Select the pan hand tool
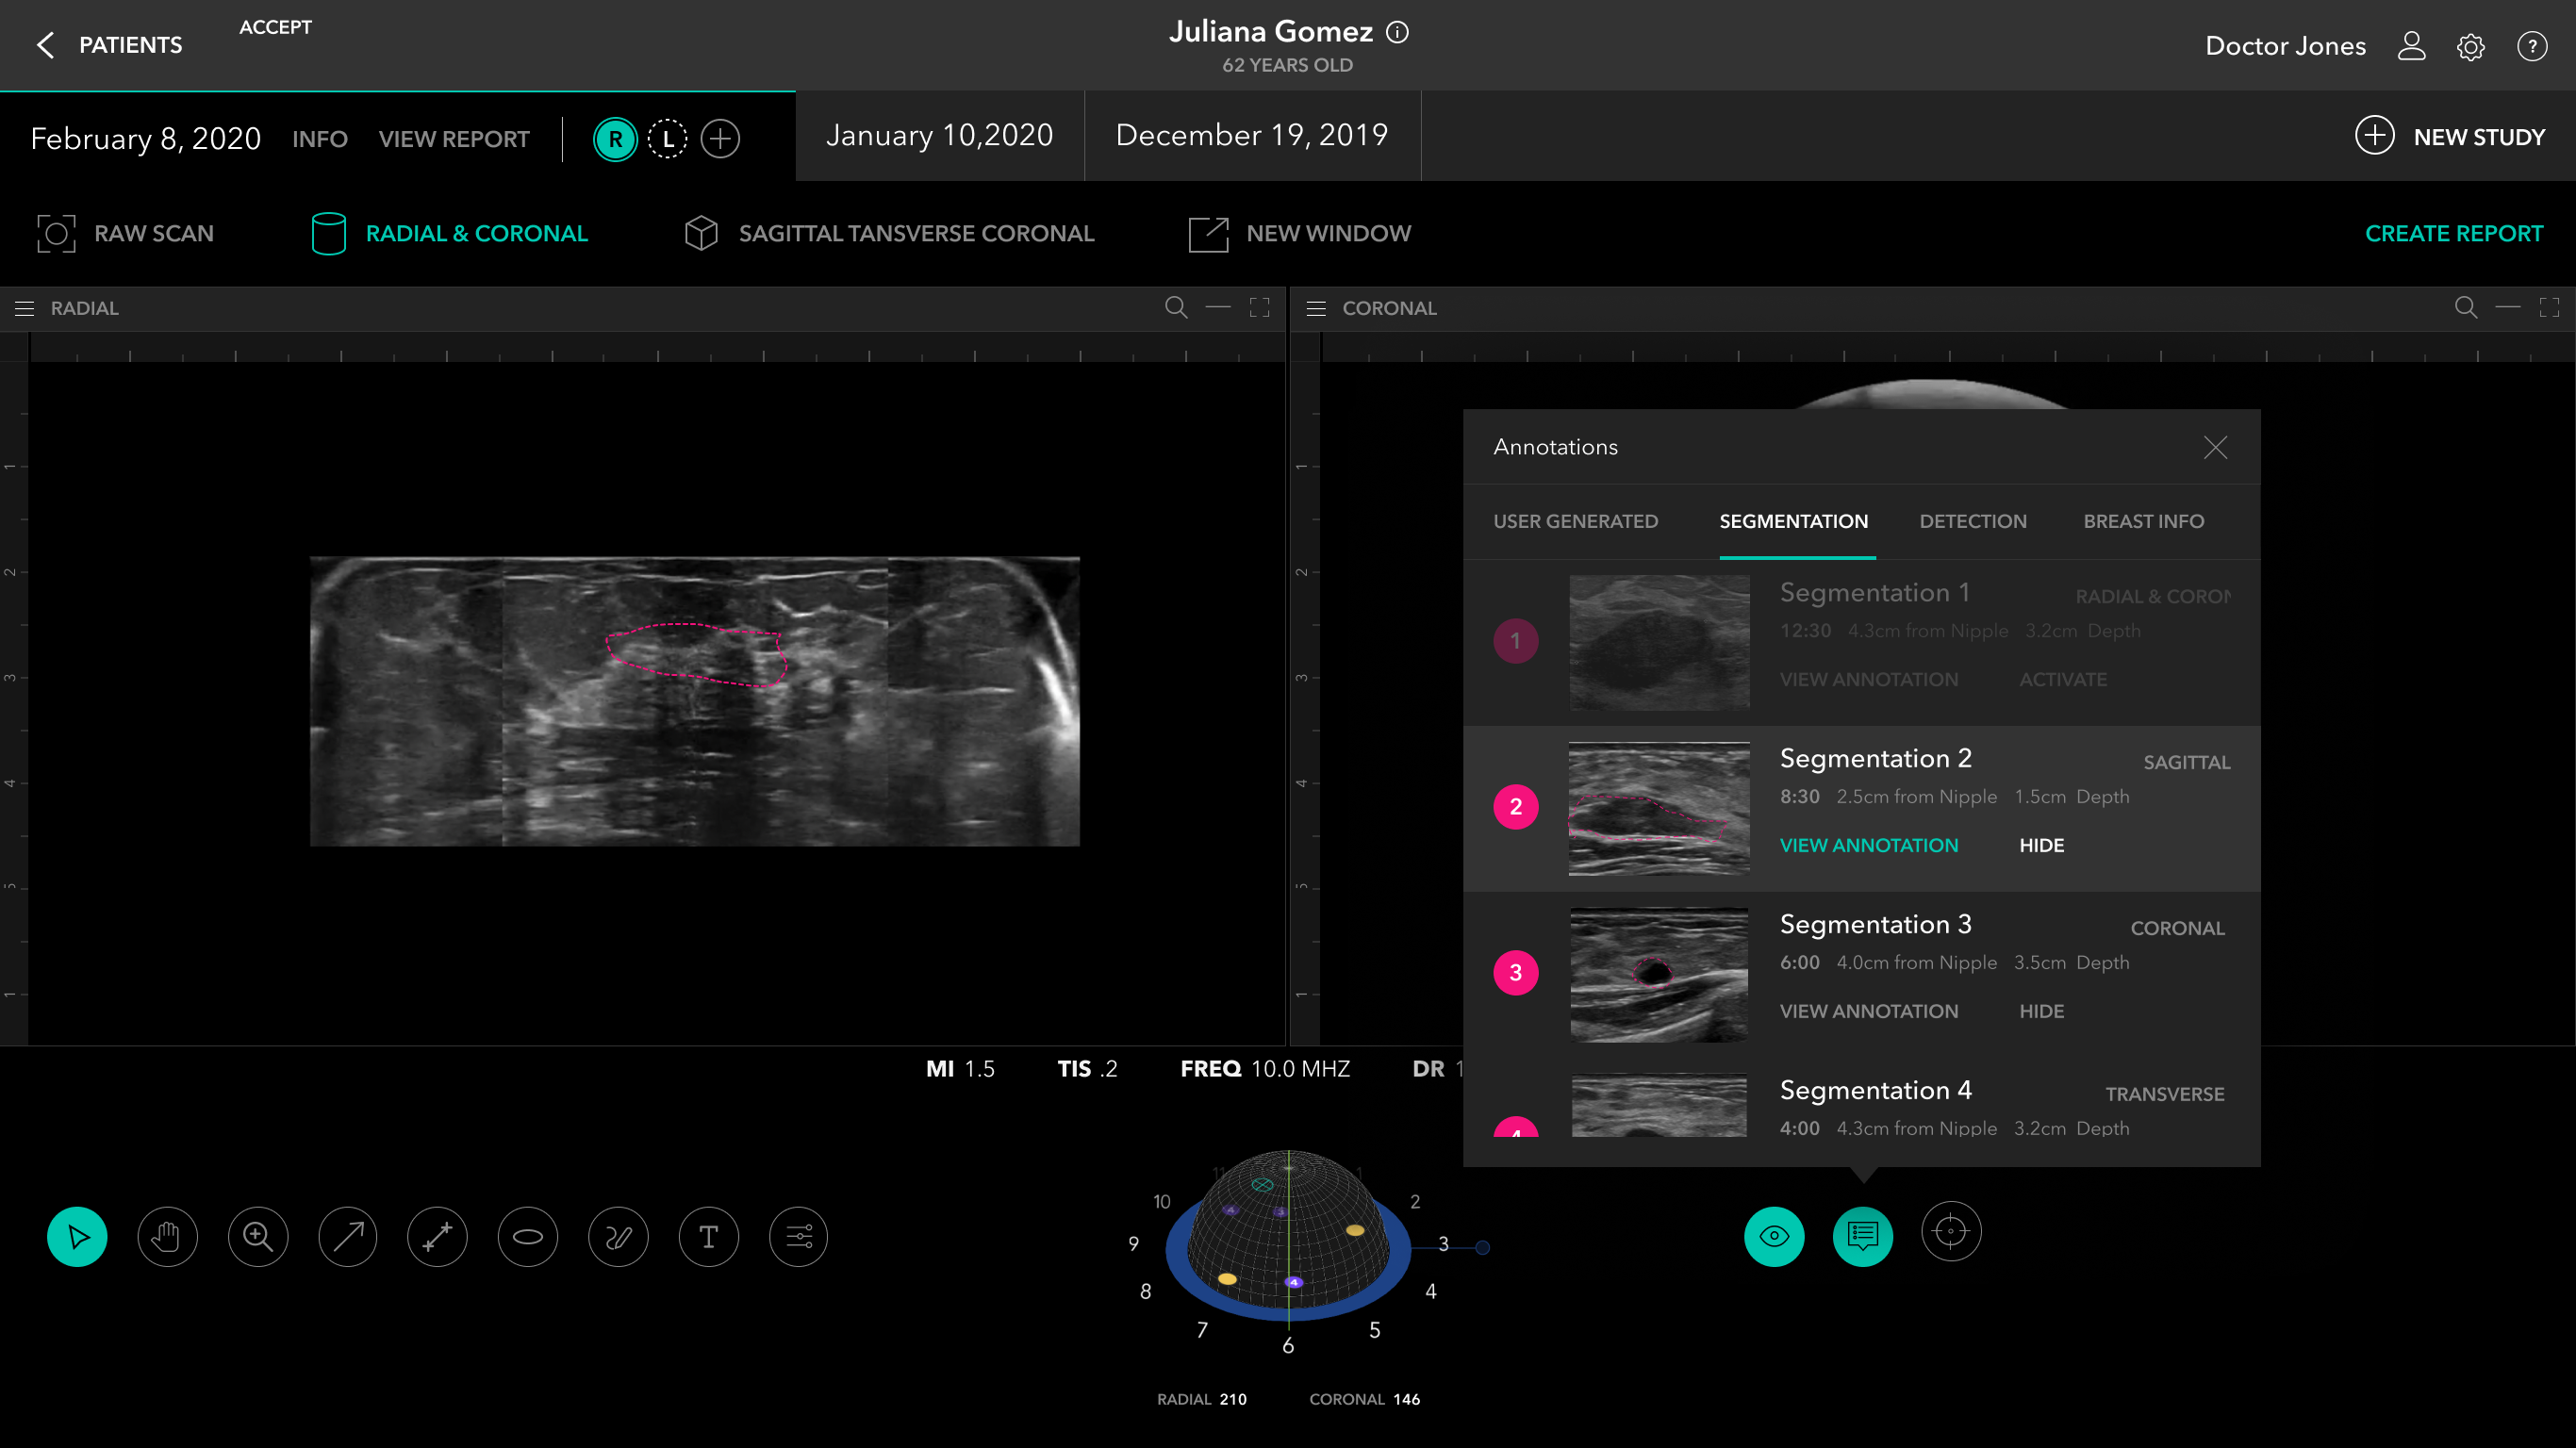The width and height of the screenshot is (2576, 1448). click(167, 1237)
